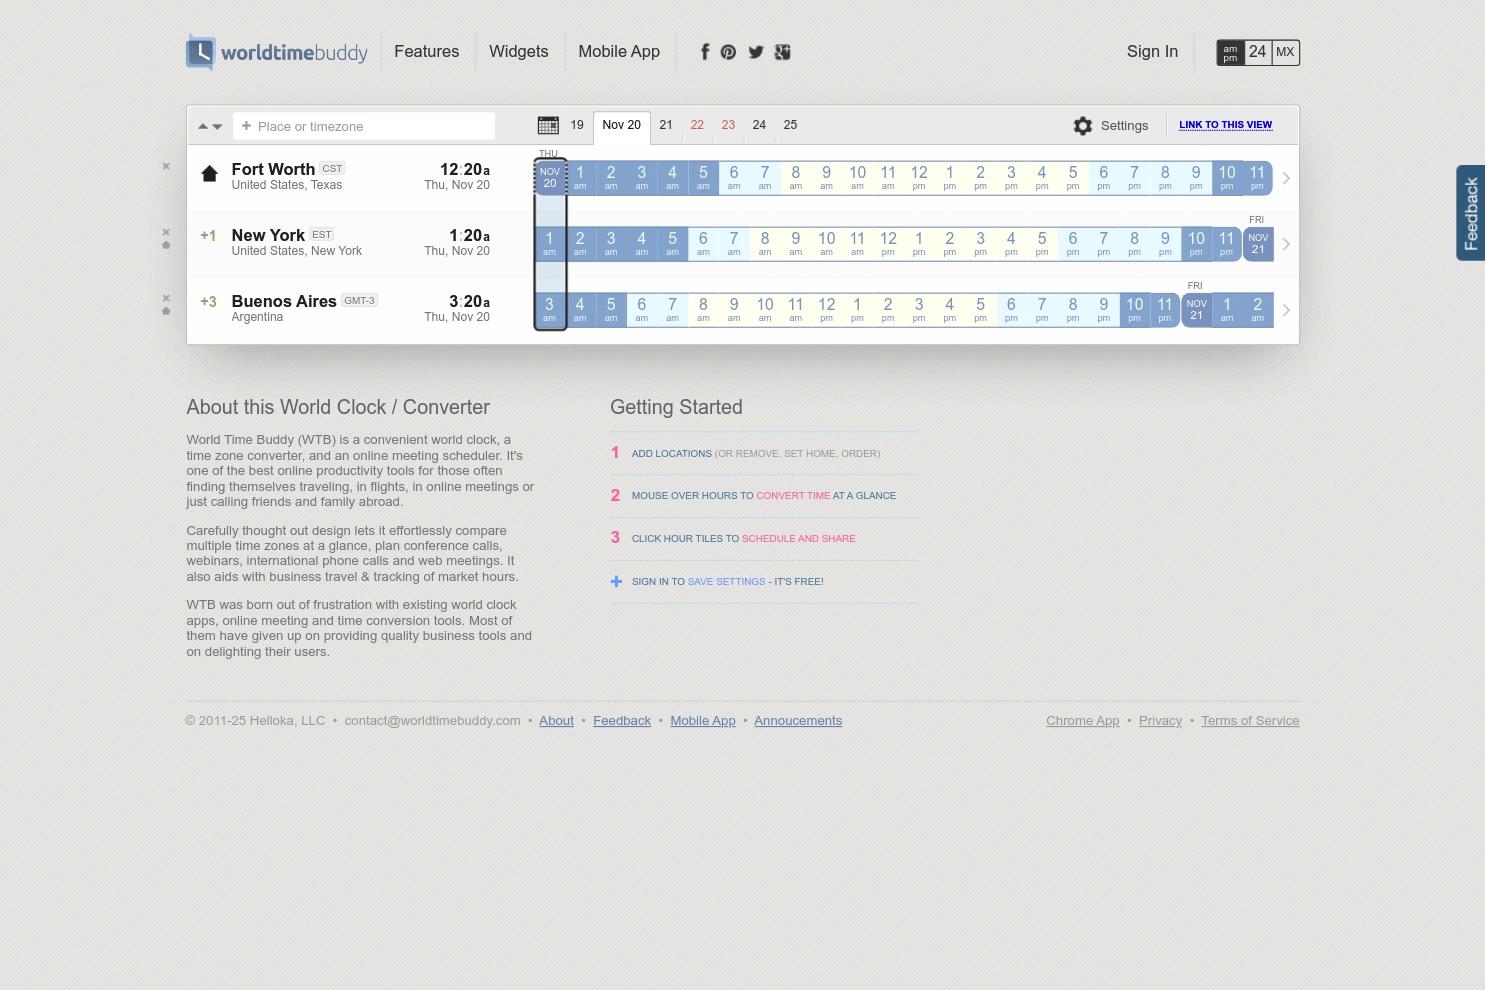Open the calendar date picker icon
Screen dimensions: 1485x990
(x=548, y=125)
